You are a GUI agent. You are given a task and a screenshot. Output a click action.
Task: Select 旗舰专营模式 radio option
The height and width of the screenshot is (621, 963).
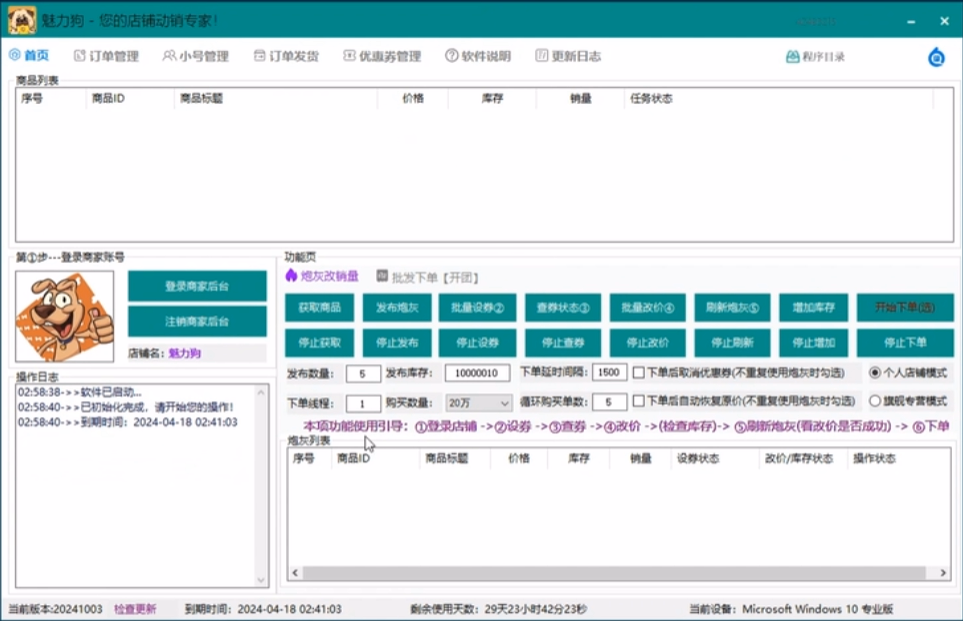tap(875, 401)
